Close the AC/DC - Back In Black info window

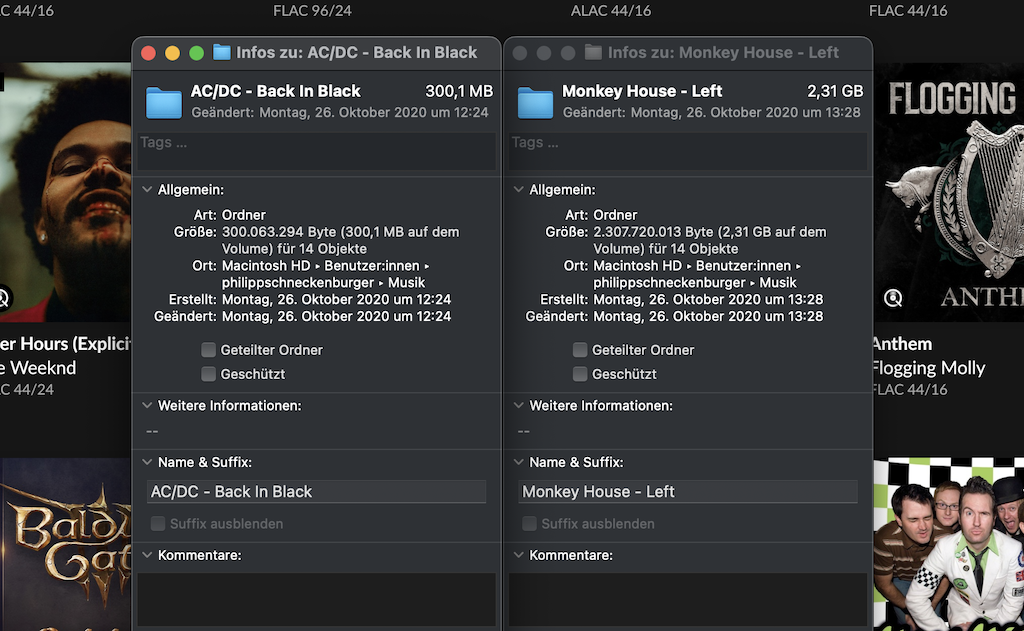tap(148, 53)
